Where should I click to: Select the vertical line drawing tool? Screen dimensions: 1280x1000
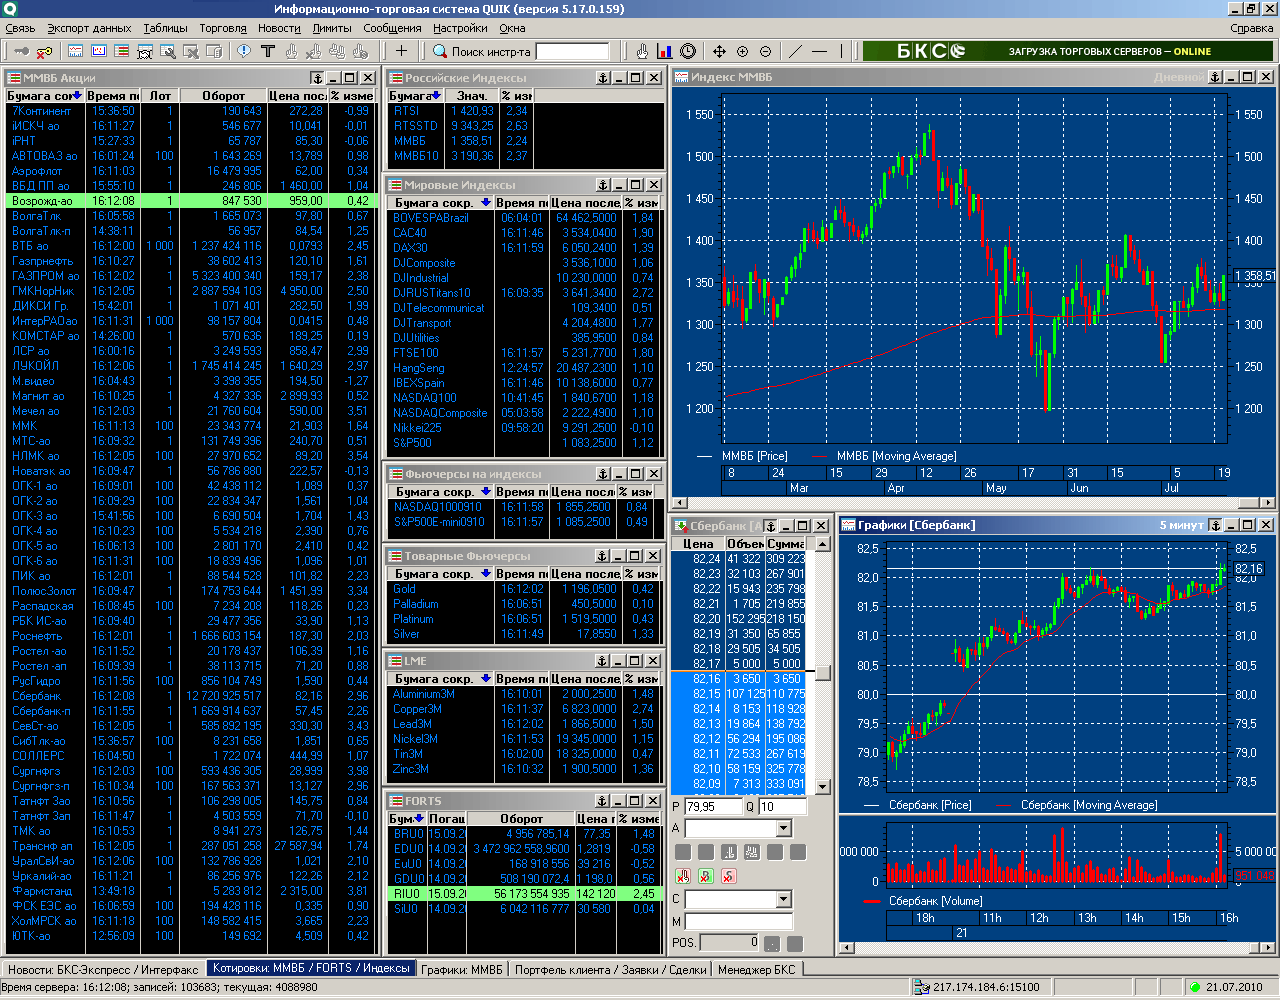click(x=842, y=51)
